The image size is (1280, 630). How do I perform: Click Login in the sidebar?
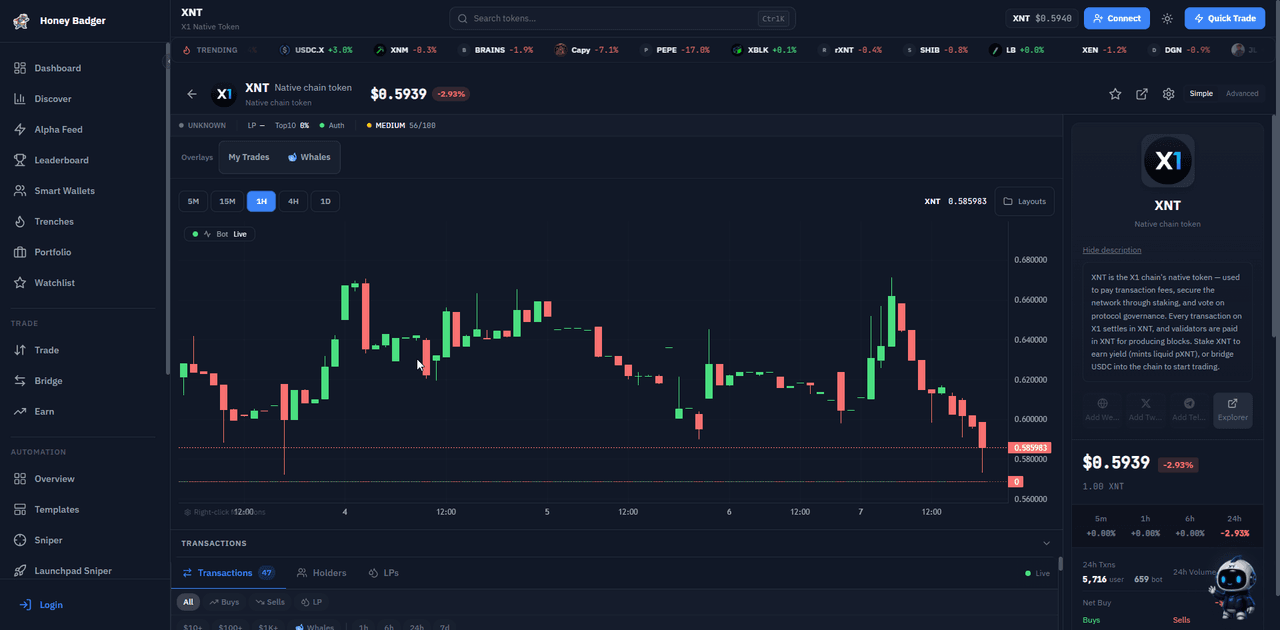click(x=42, y=605)
